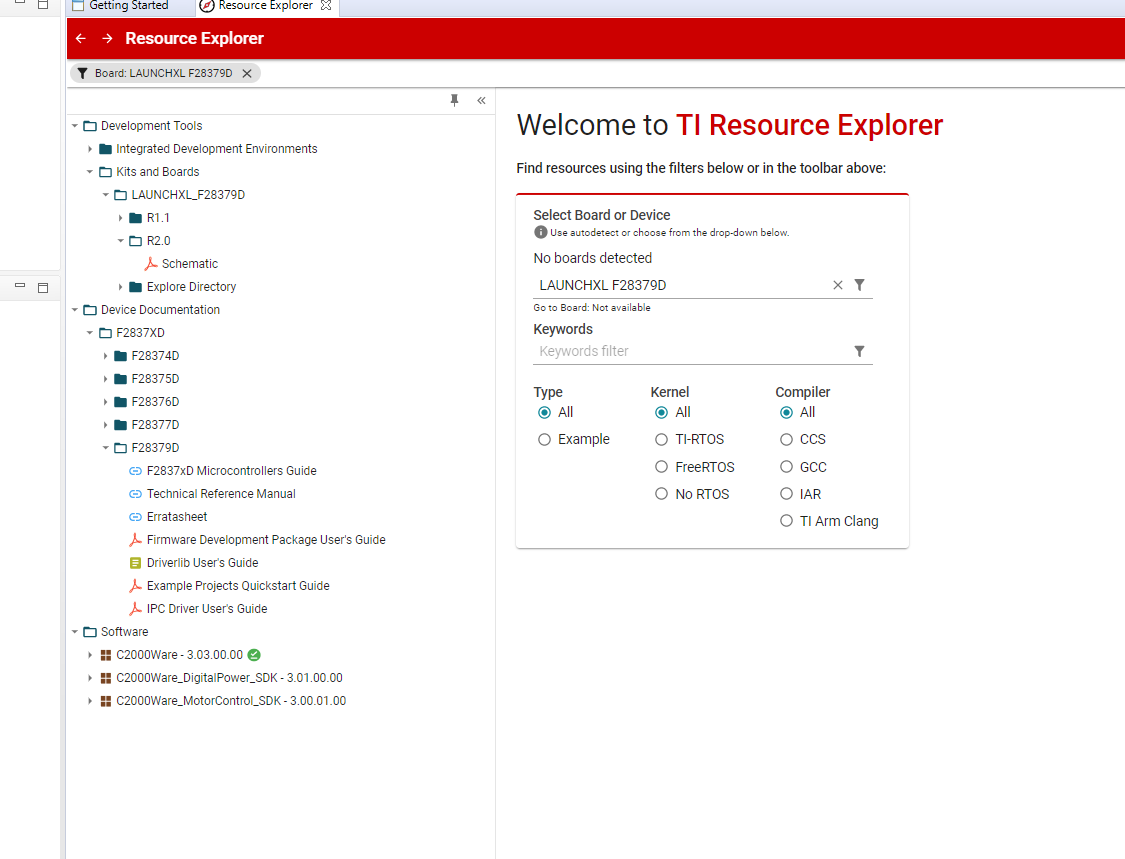Expand the F28374D folder arrow
1125x859 pixels.
105,355
